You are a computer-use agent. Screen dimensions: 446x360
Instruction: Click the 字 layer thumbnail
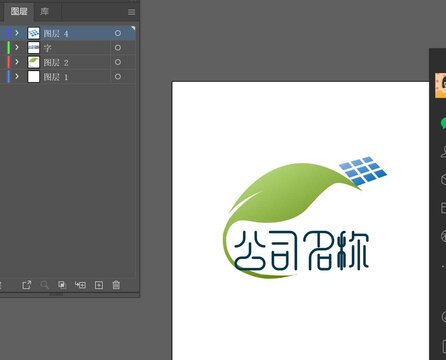(33, 48)
